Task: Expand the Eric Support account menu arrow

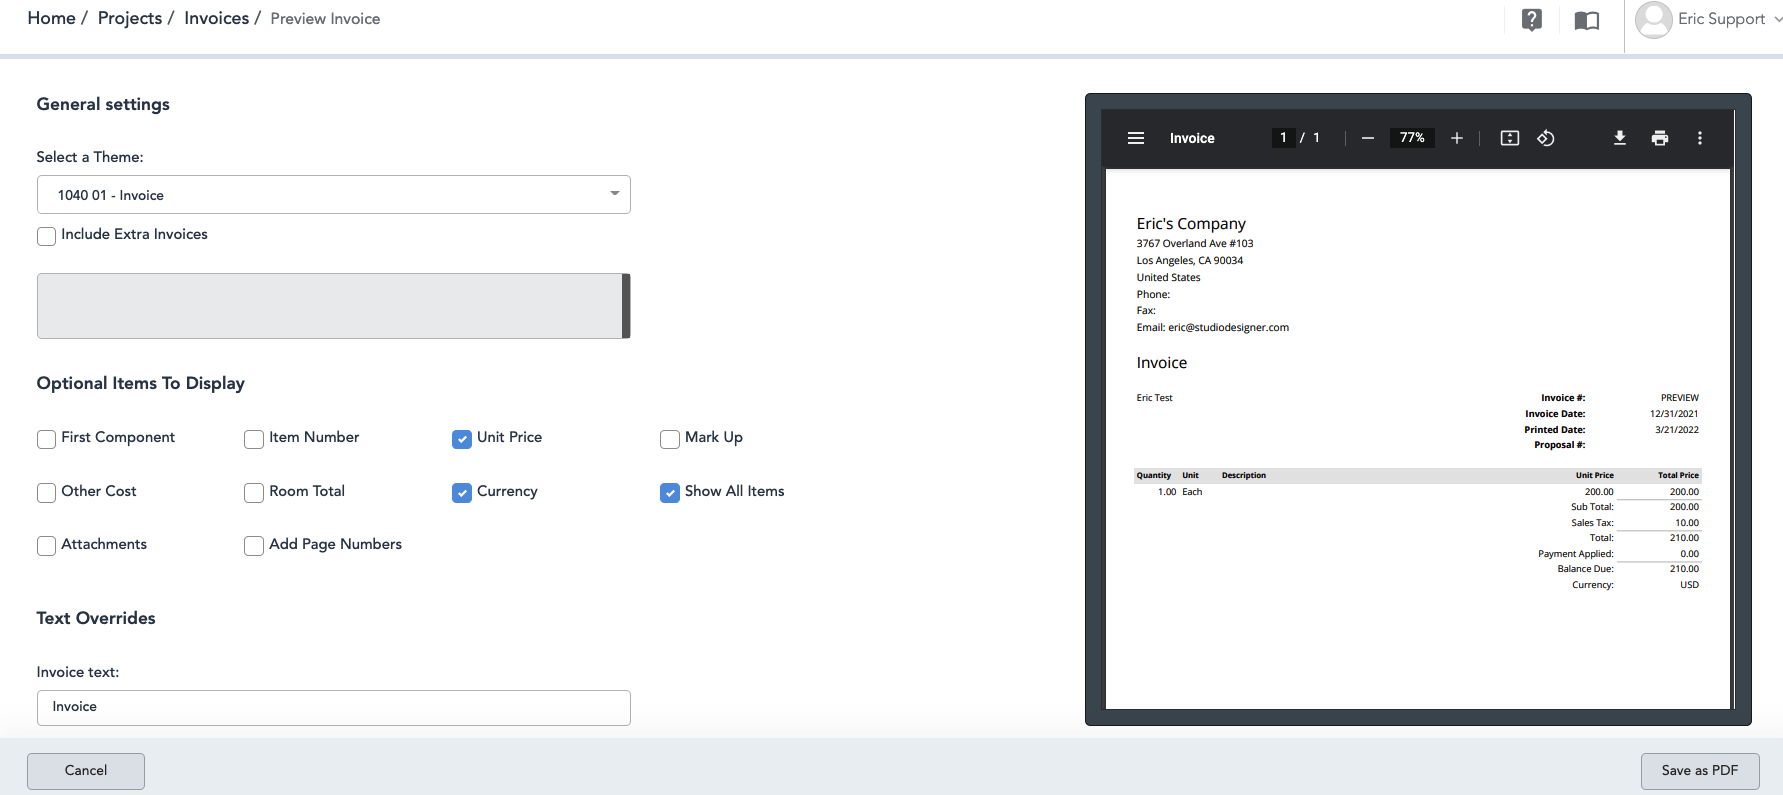Action: point(1777,19)
